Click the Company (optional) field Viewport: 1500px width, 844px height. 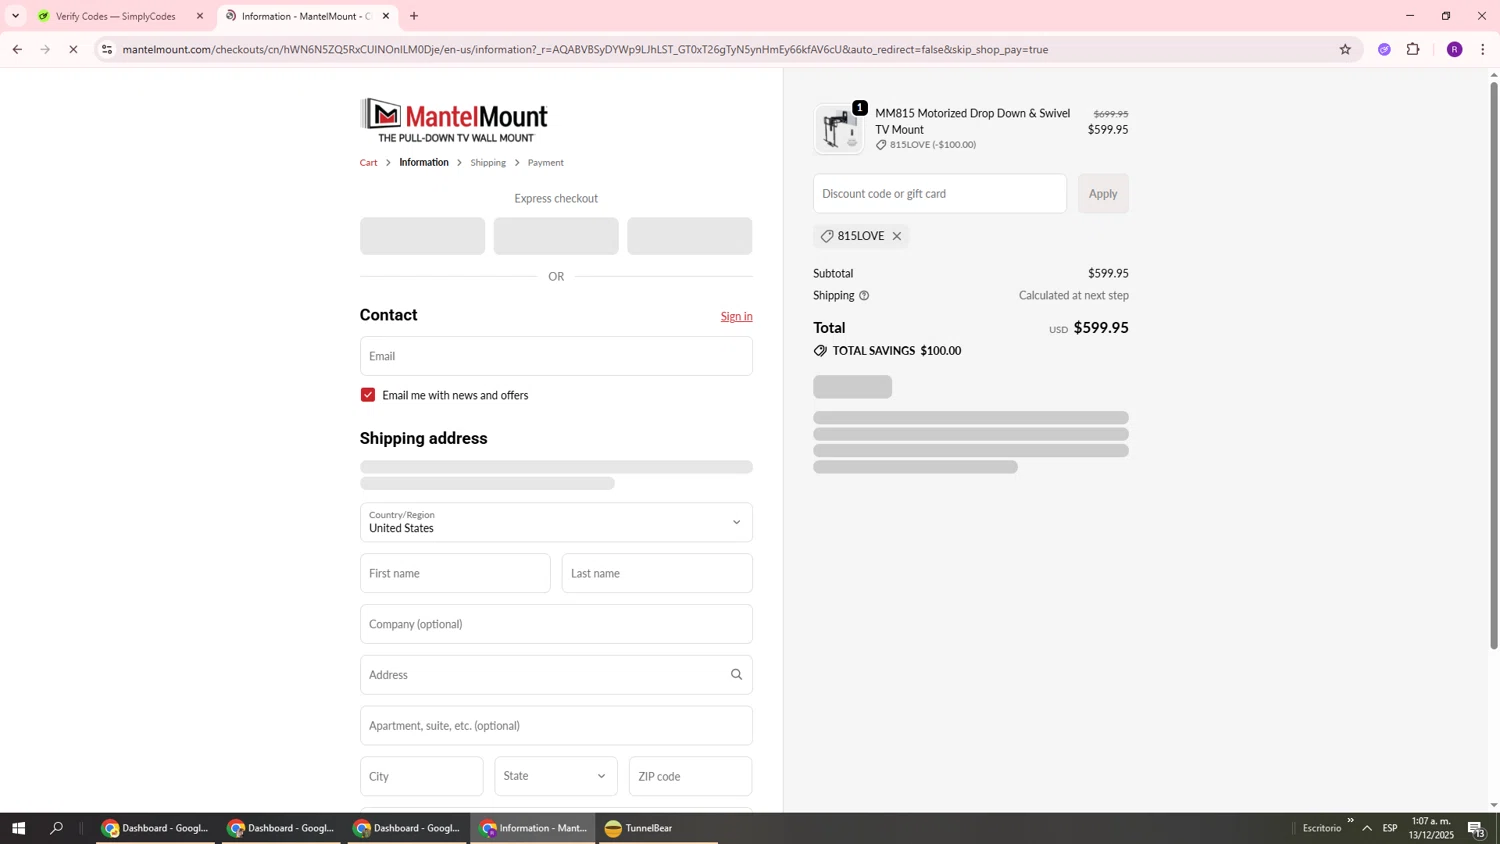[556, 624]
